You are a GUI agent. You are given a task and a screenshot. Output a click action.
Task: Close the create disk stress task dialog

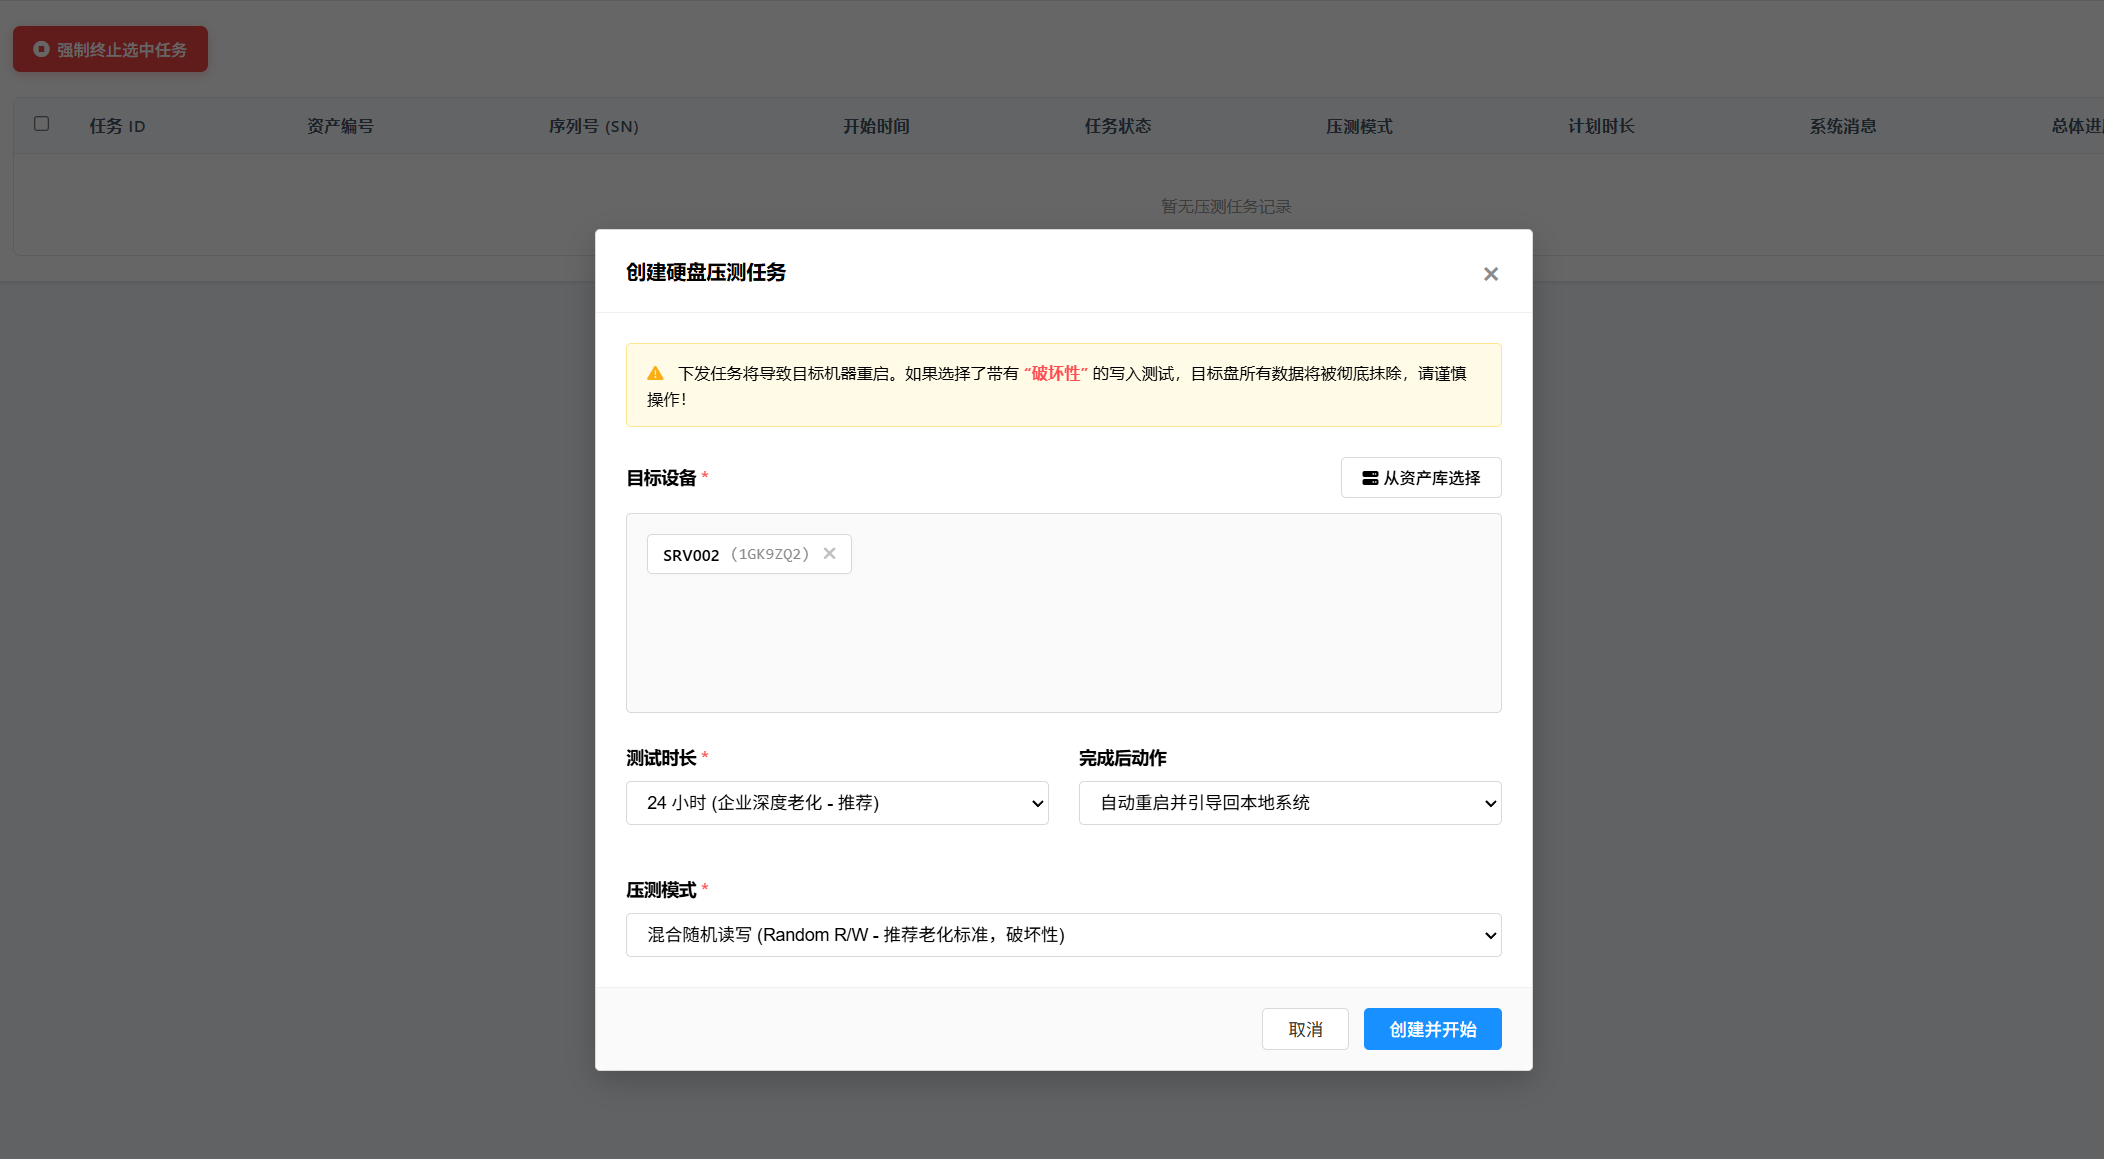click(1490, 274)
